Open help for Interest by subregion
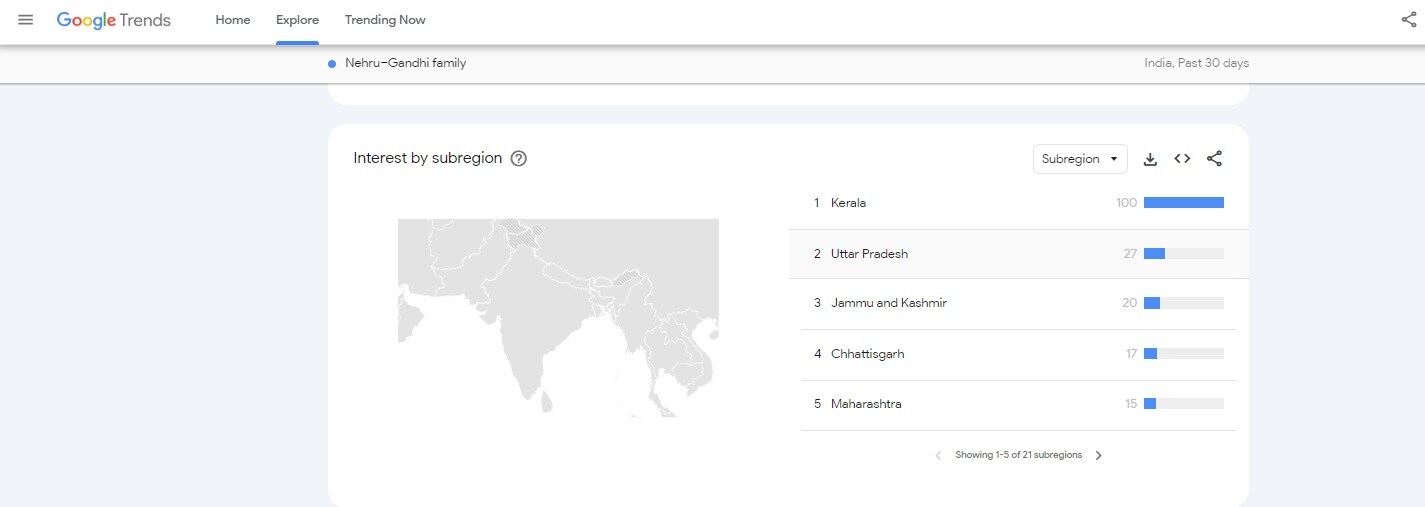The height and width of the screenshot is (507, 1425). [x=518, y=158]
